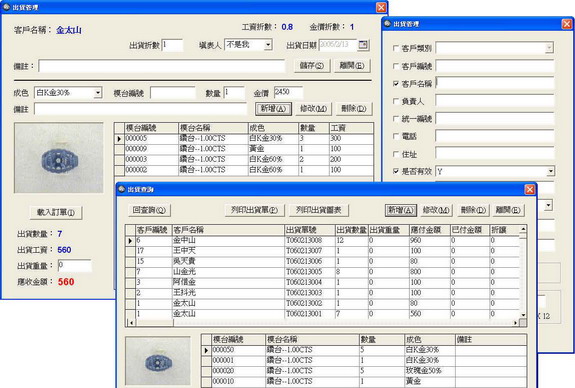Enable the 客戶編號 checkbox
Viewport: 575px width, 388px height.
[x=396, y=66]
